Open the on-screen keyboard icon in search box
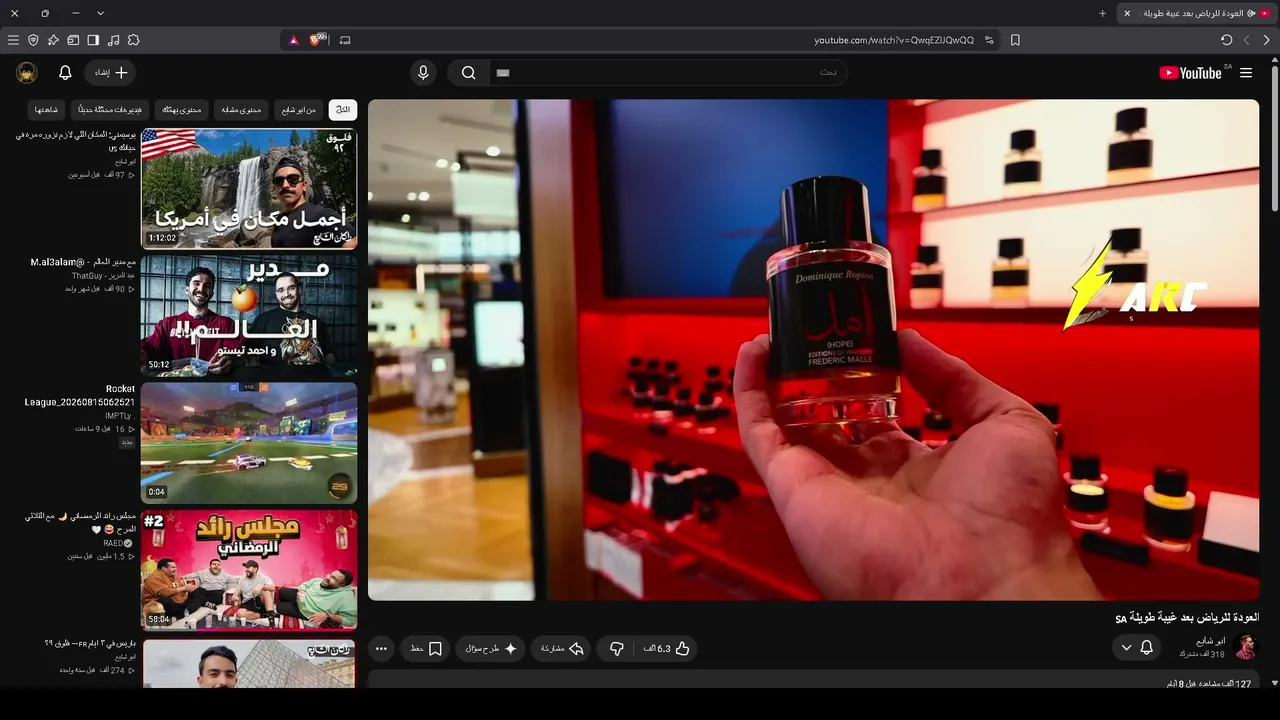 point(503,73)
